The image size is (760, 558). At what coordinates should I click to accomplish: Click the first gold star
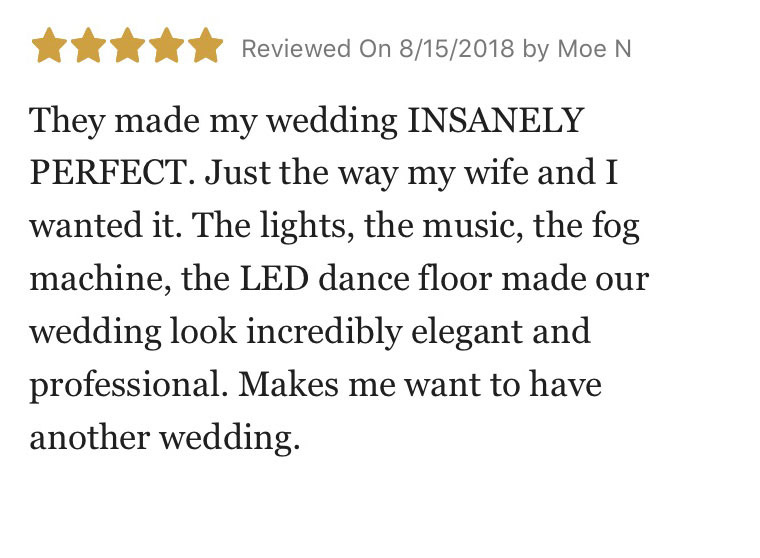click(49, 45)
